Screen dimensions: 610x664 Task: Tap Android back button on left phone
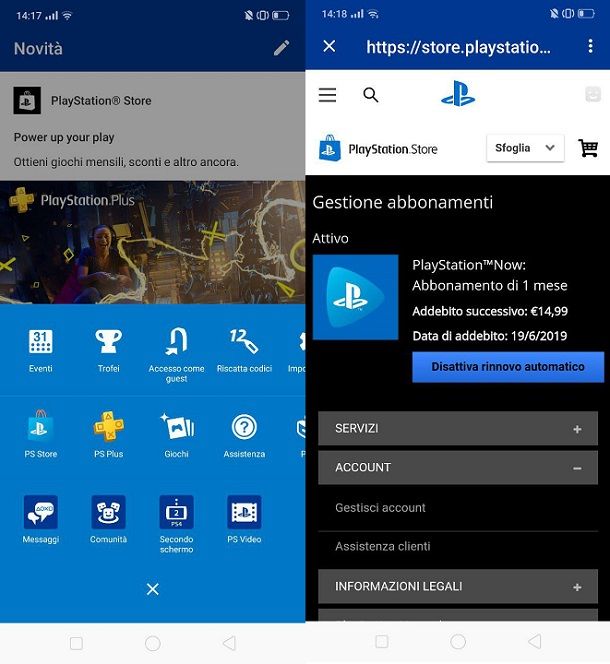point(229,643)
